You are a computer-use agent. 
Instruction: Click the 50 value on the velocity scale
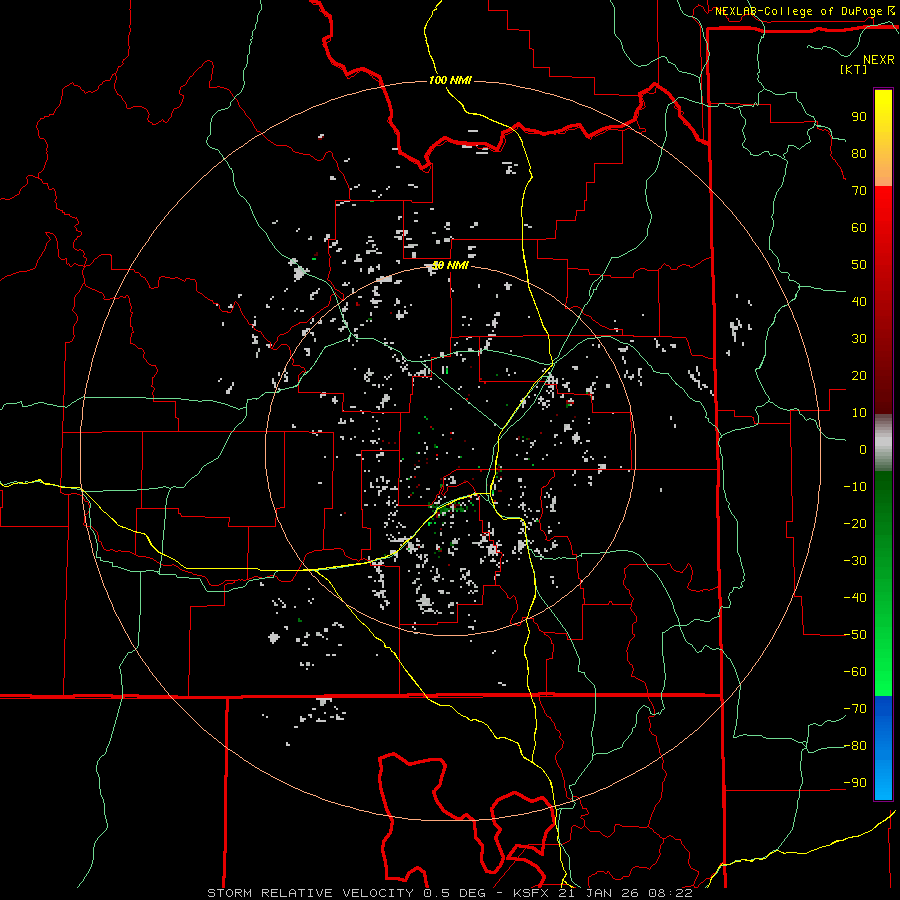pyautogui.click(x=859, y=265)
